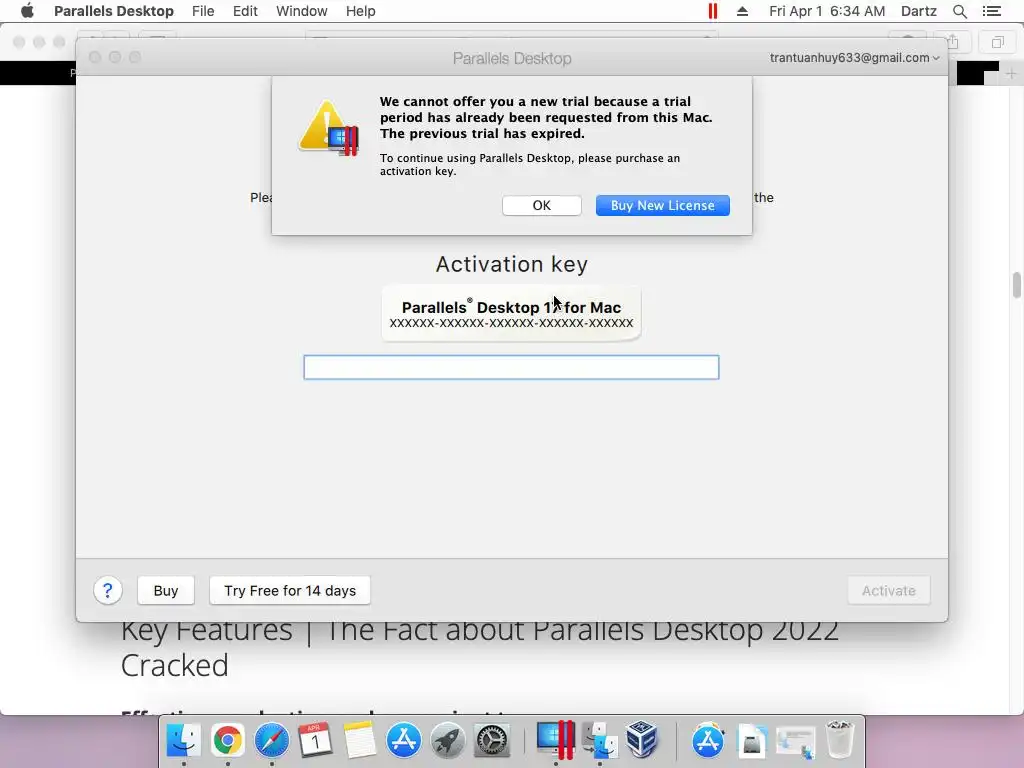This screenshot has height=768, width=1024.
Task: Open the Edit menu
Action: click(x=245, y=11)
